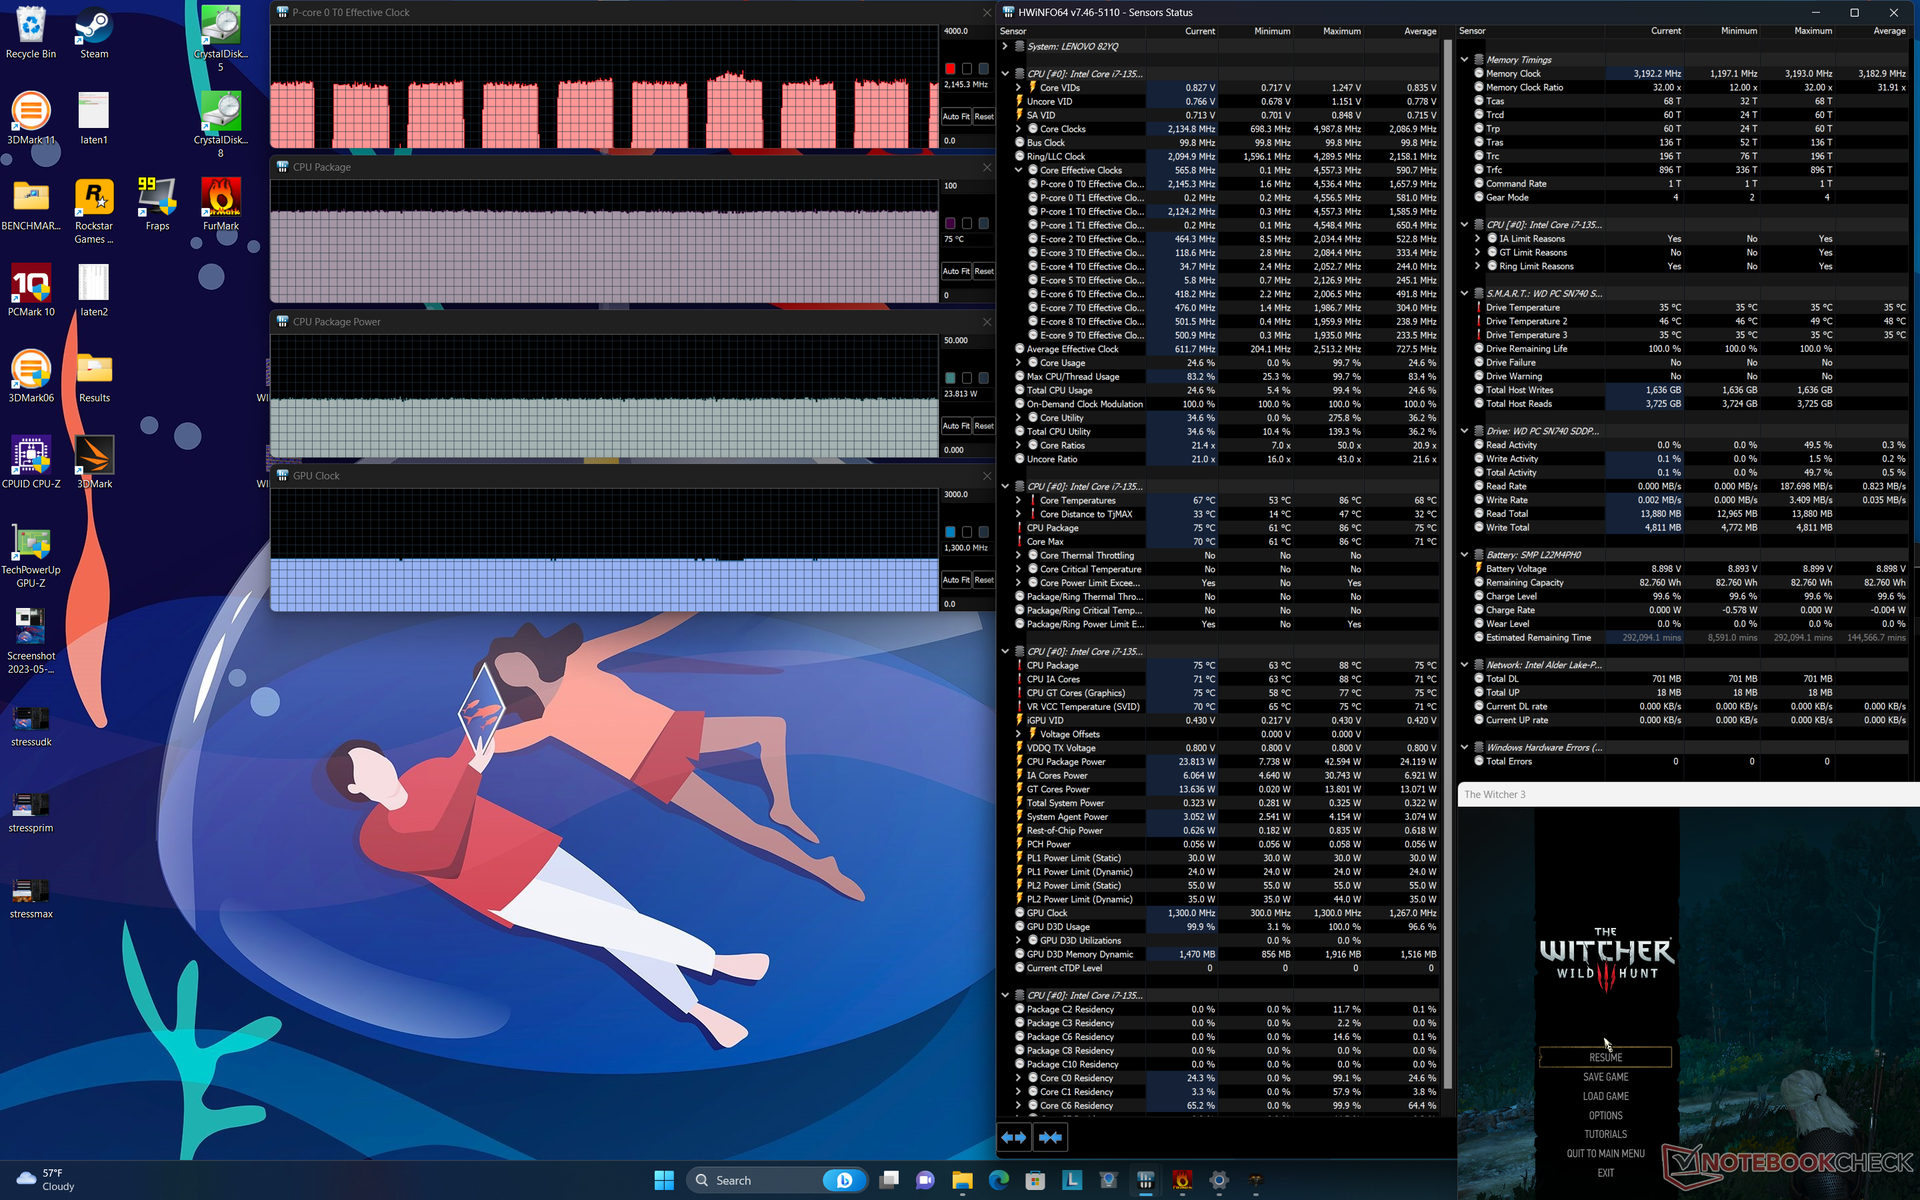The height and width of the screenshot is (1200, 1920).
Task: Select TUTORIALS in Witcher 3 menu
Action: pyautogui.click(x=1605, y=1134)
